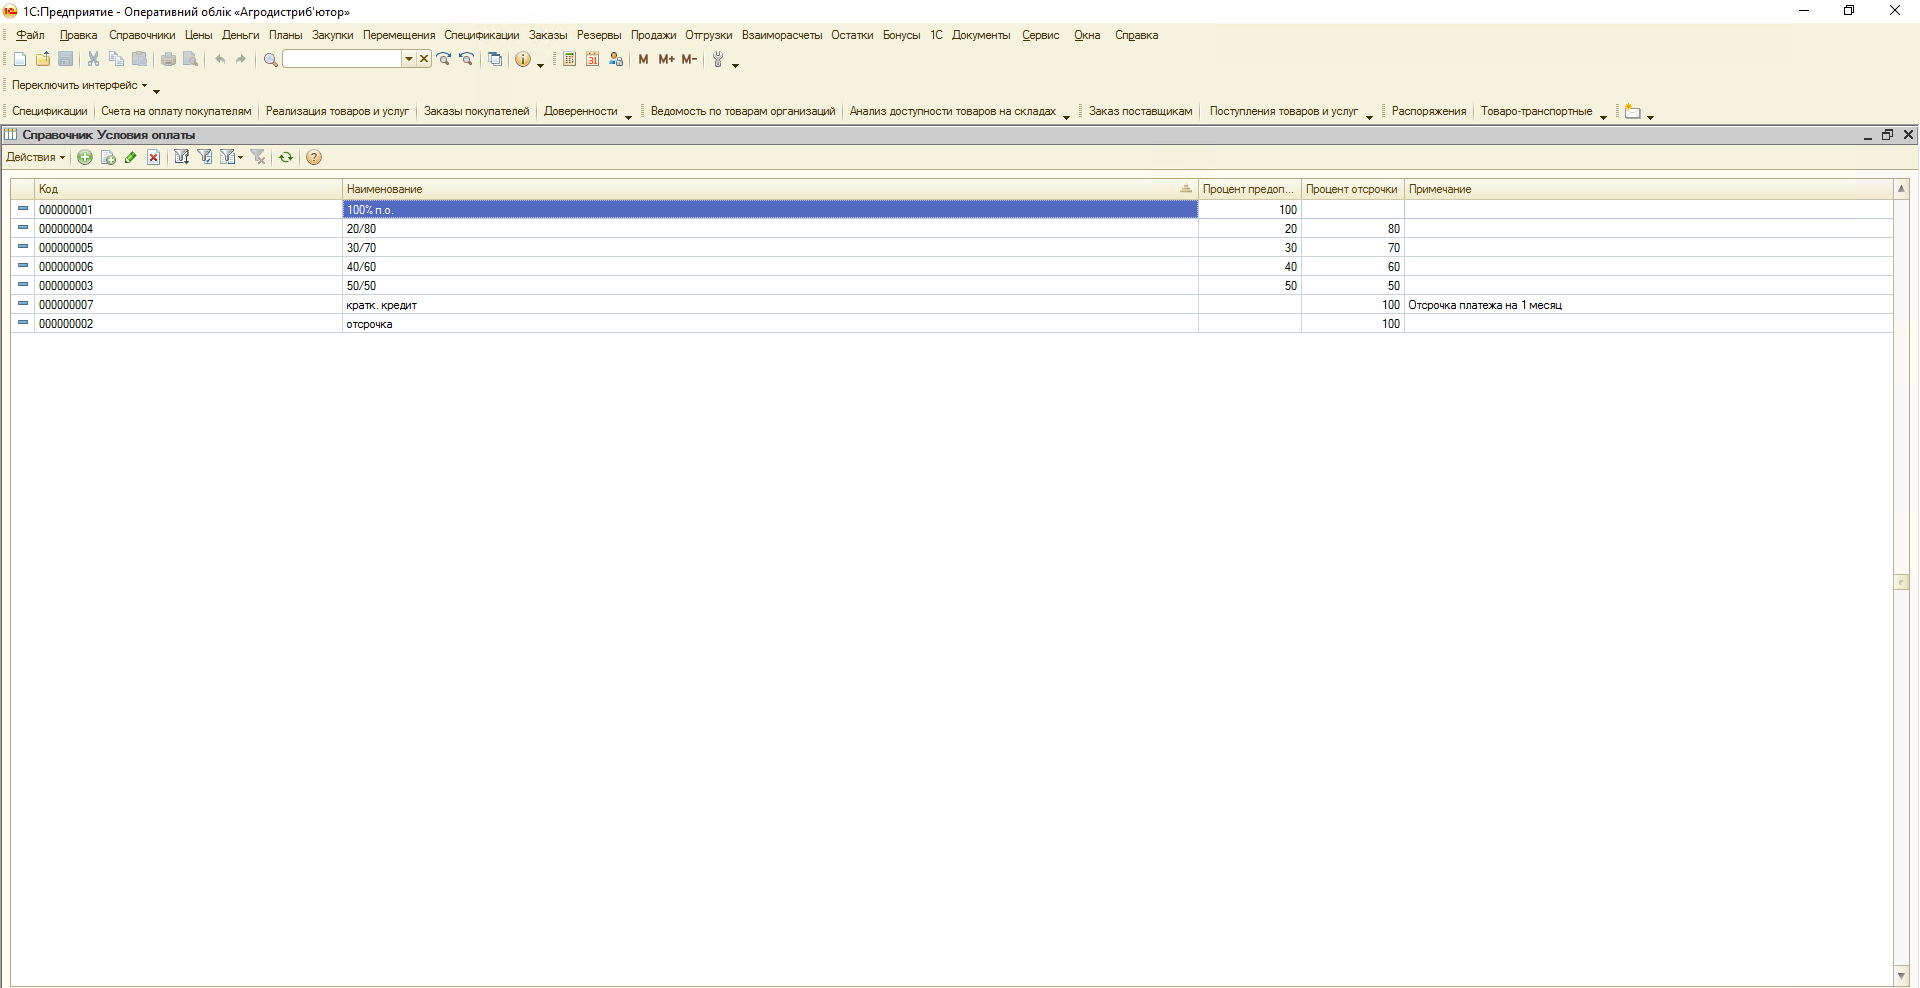Click the Copy item icon in list toolbar
Screen dimensions: 1920x988
tap(108, 157)
